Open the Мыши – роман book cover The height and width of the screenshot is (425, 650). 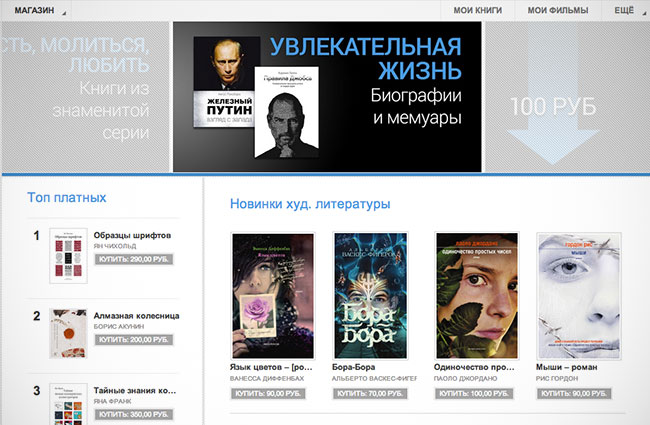click(579, 296)
